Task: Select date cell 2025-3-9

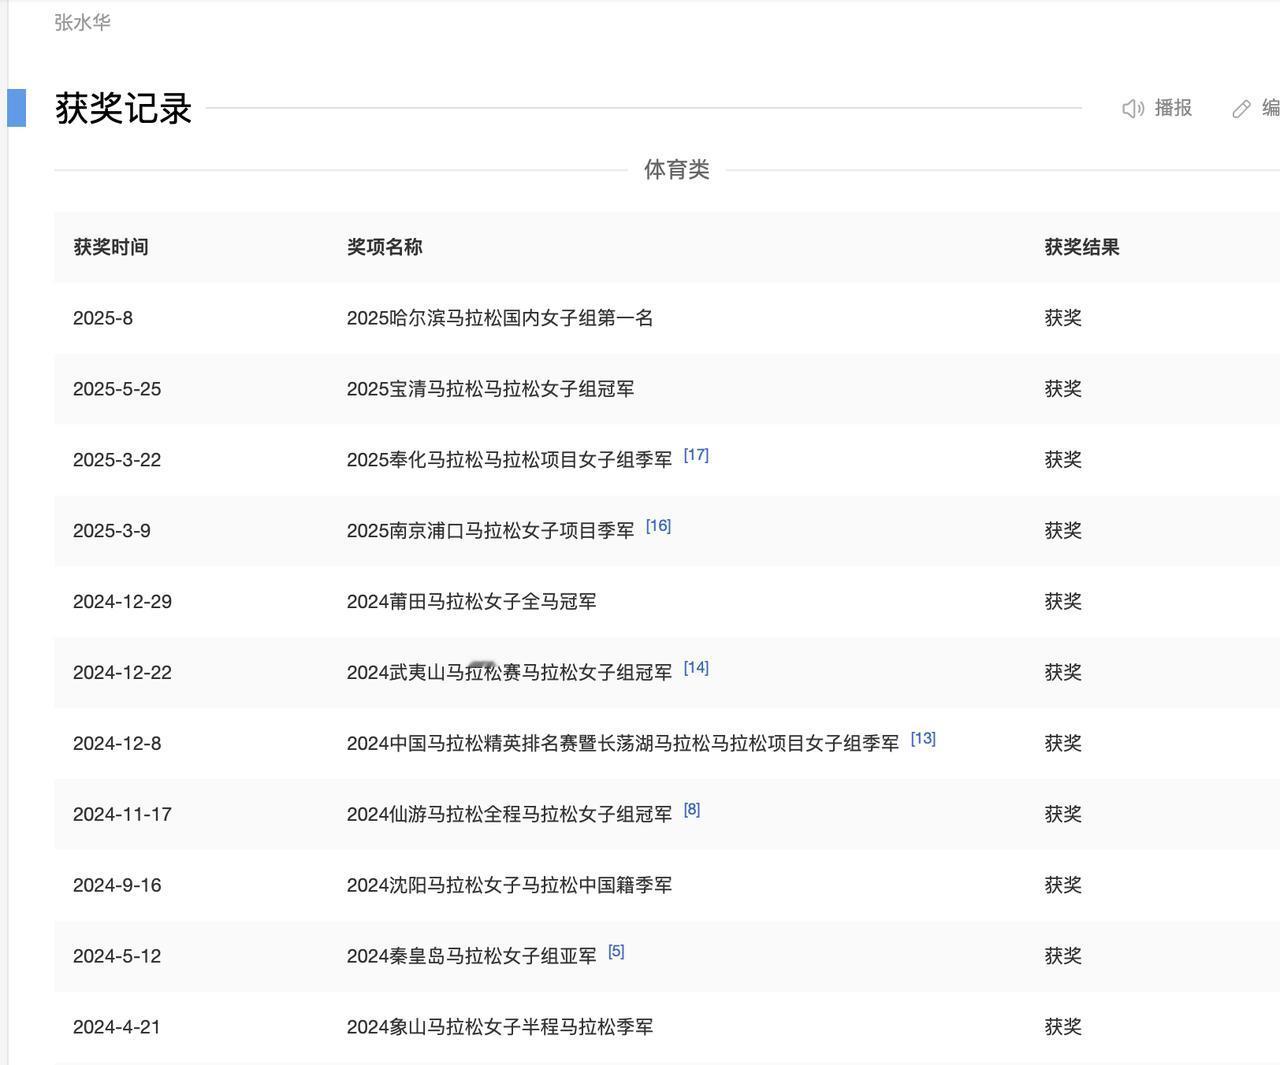Action: (x=111, y=531)
